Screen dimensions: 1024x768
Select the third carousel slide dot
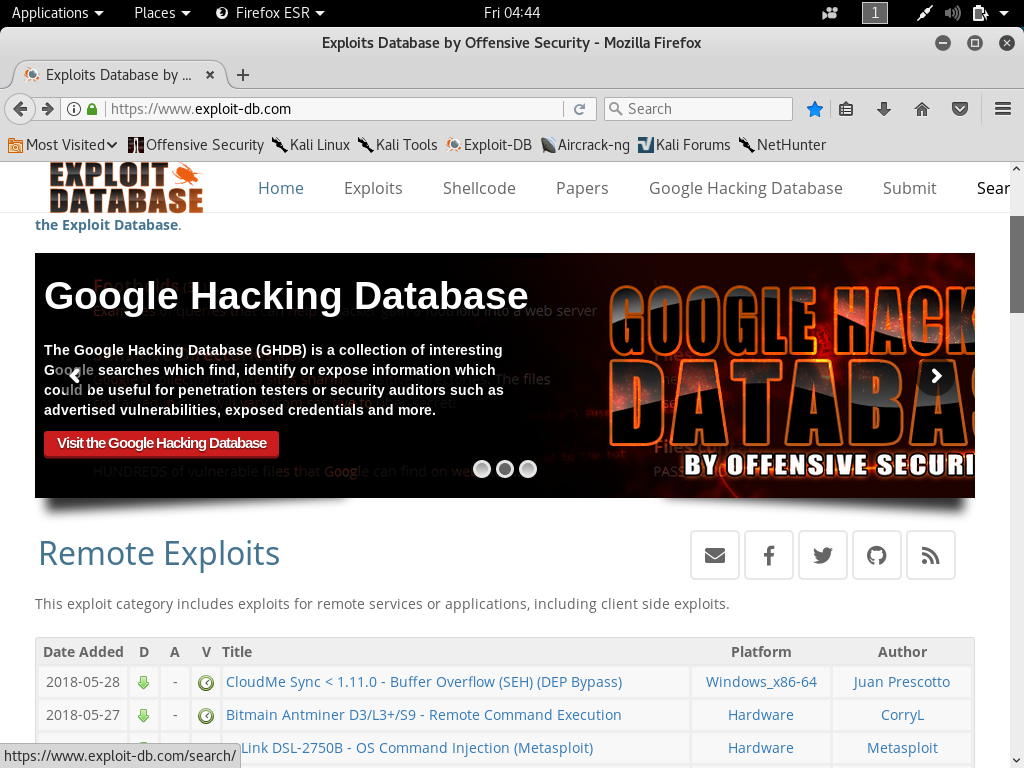tap(528, 469)
